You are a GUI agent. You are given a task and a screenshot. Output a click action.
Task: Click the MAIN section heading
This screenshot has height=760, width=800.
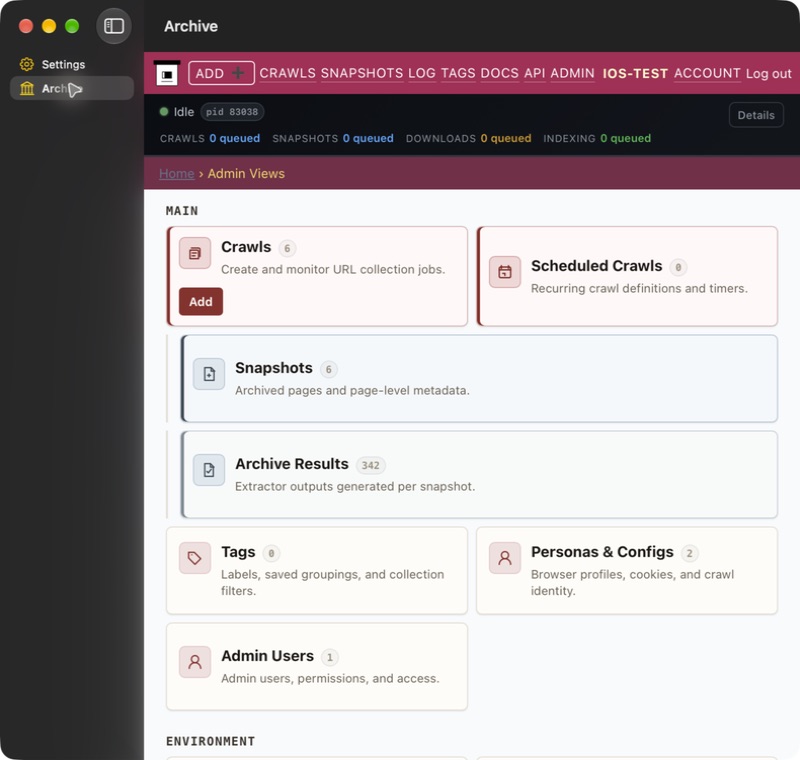(x=182, y=211)
